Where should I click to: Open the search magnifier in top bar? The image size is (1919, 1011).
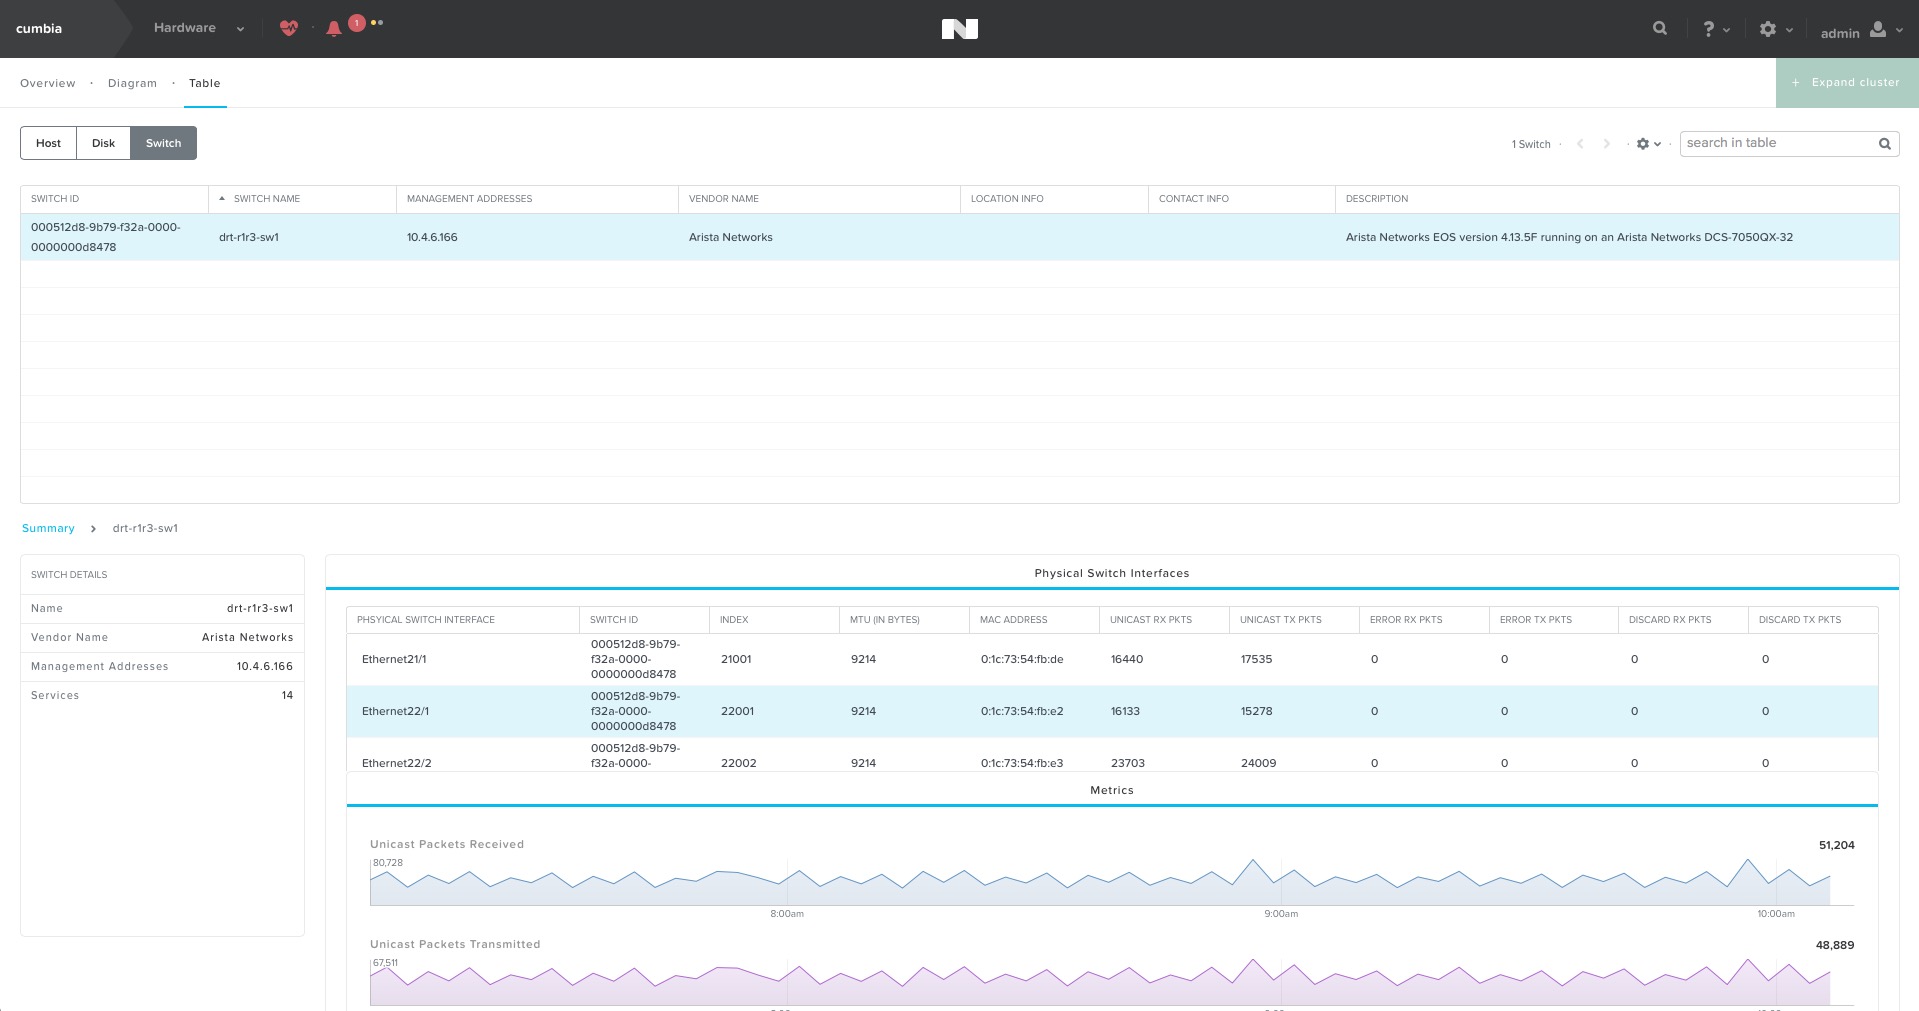(1660, 28)
